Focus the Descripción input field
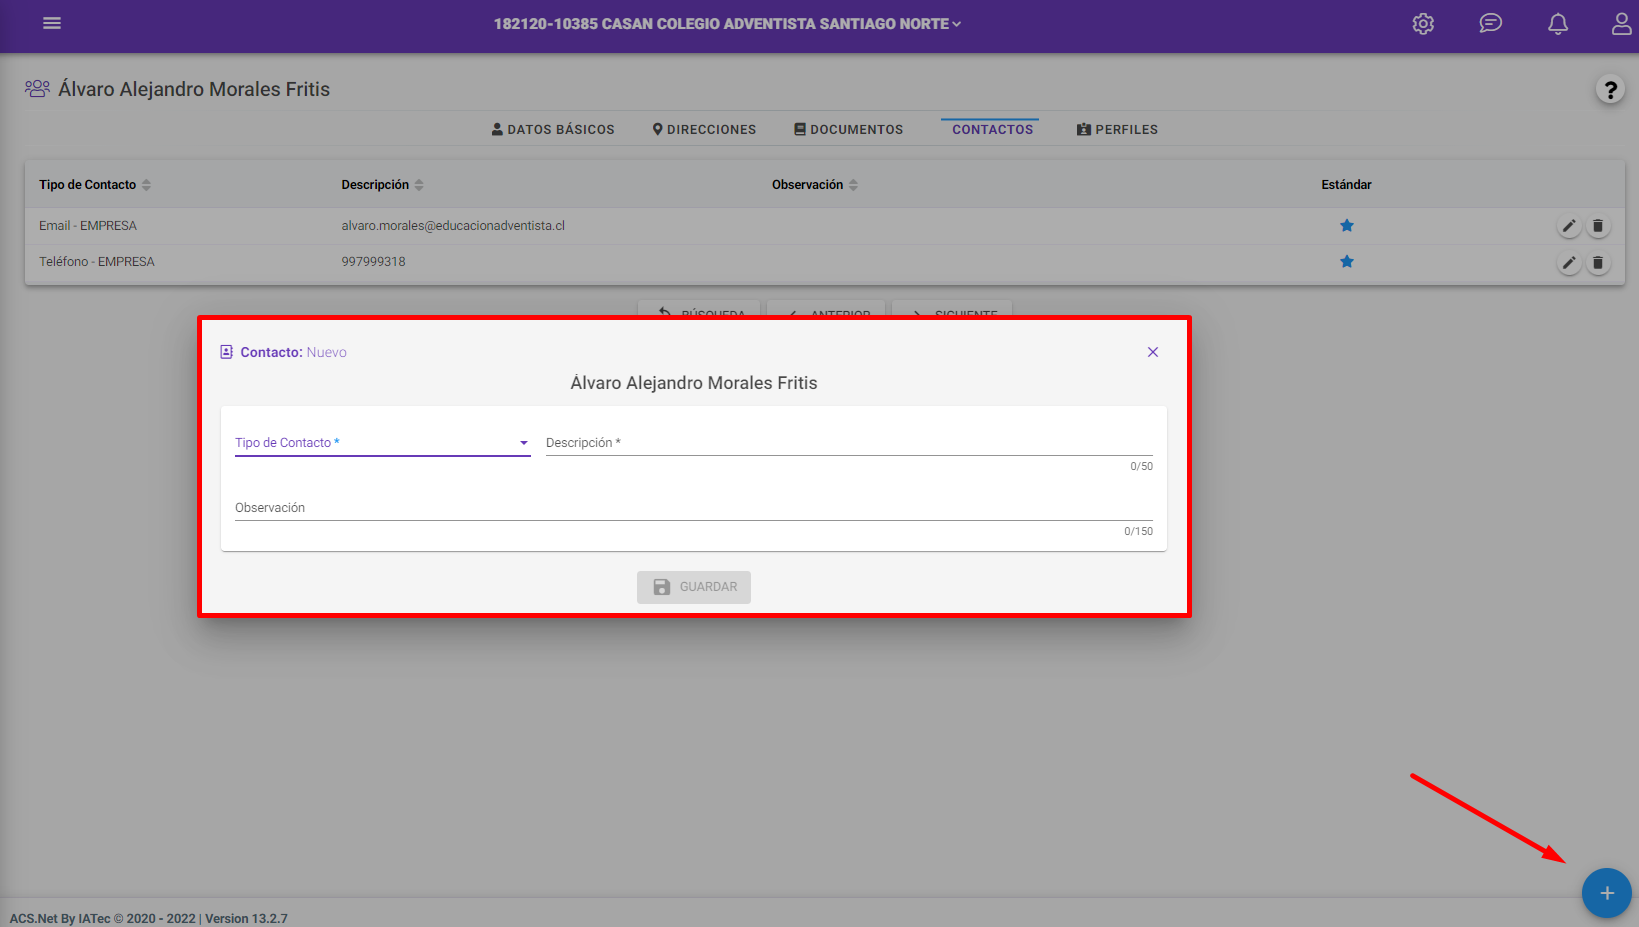This screenshot has width=1639, height=927. coord(849,443)
